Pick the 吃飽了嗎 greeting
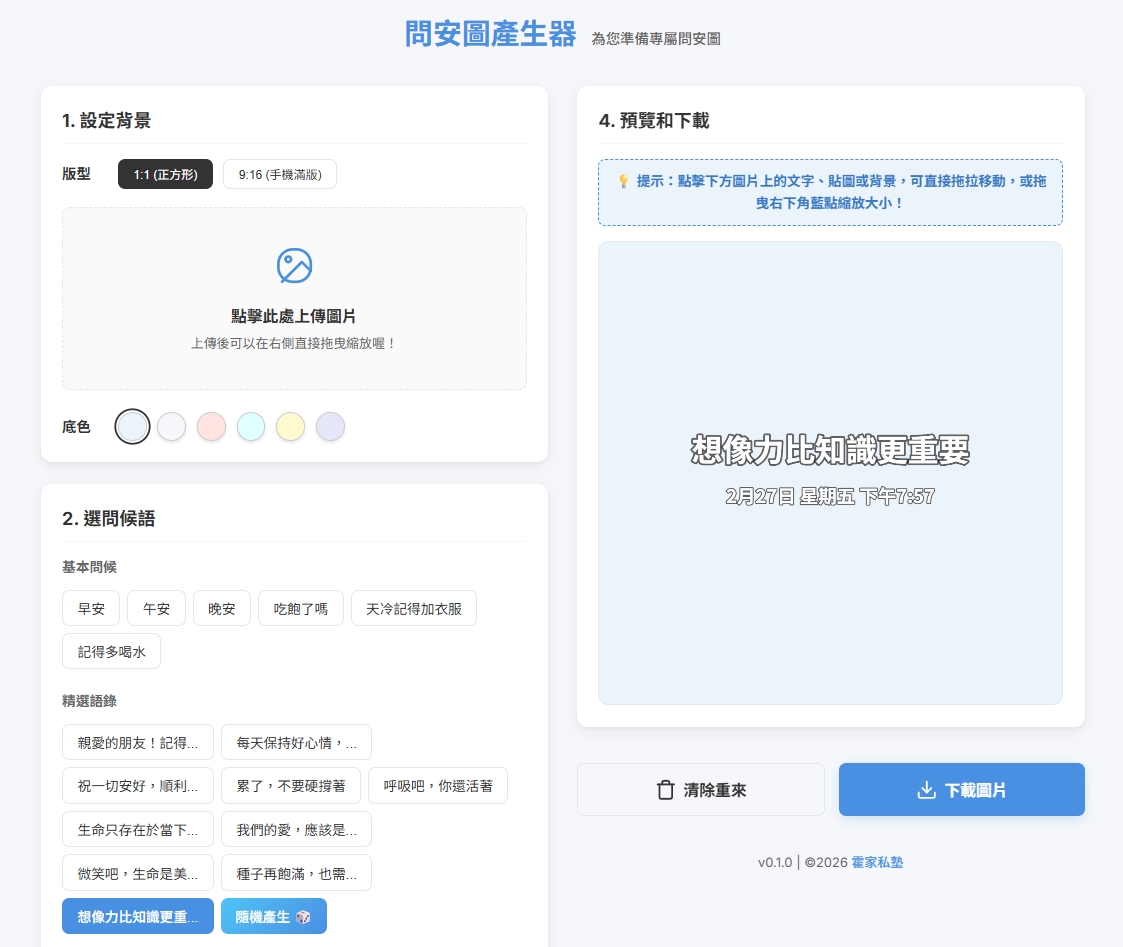The image size is (1123, 947). [300, 608]
